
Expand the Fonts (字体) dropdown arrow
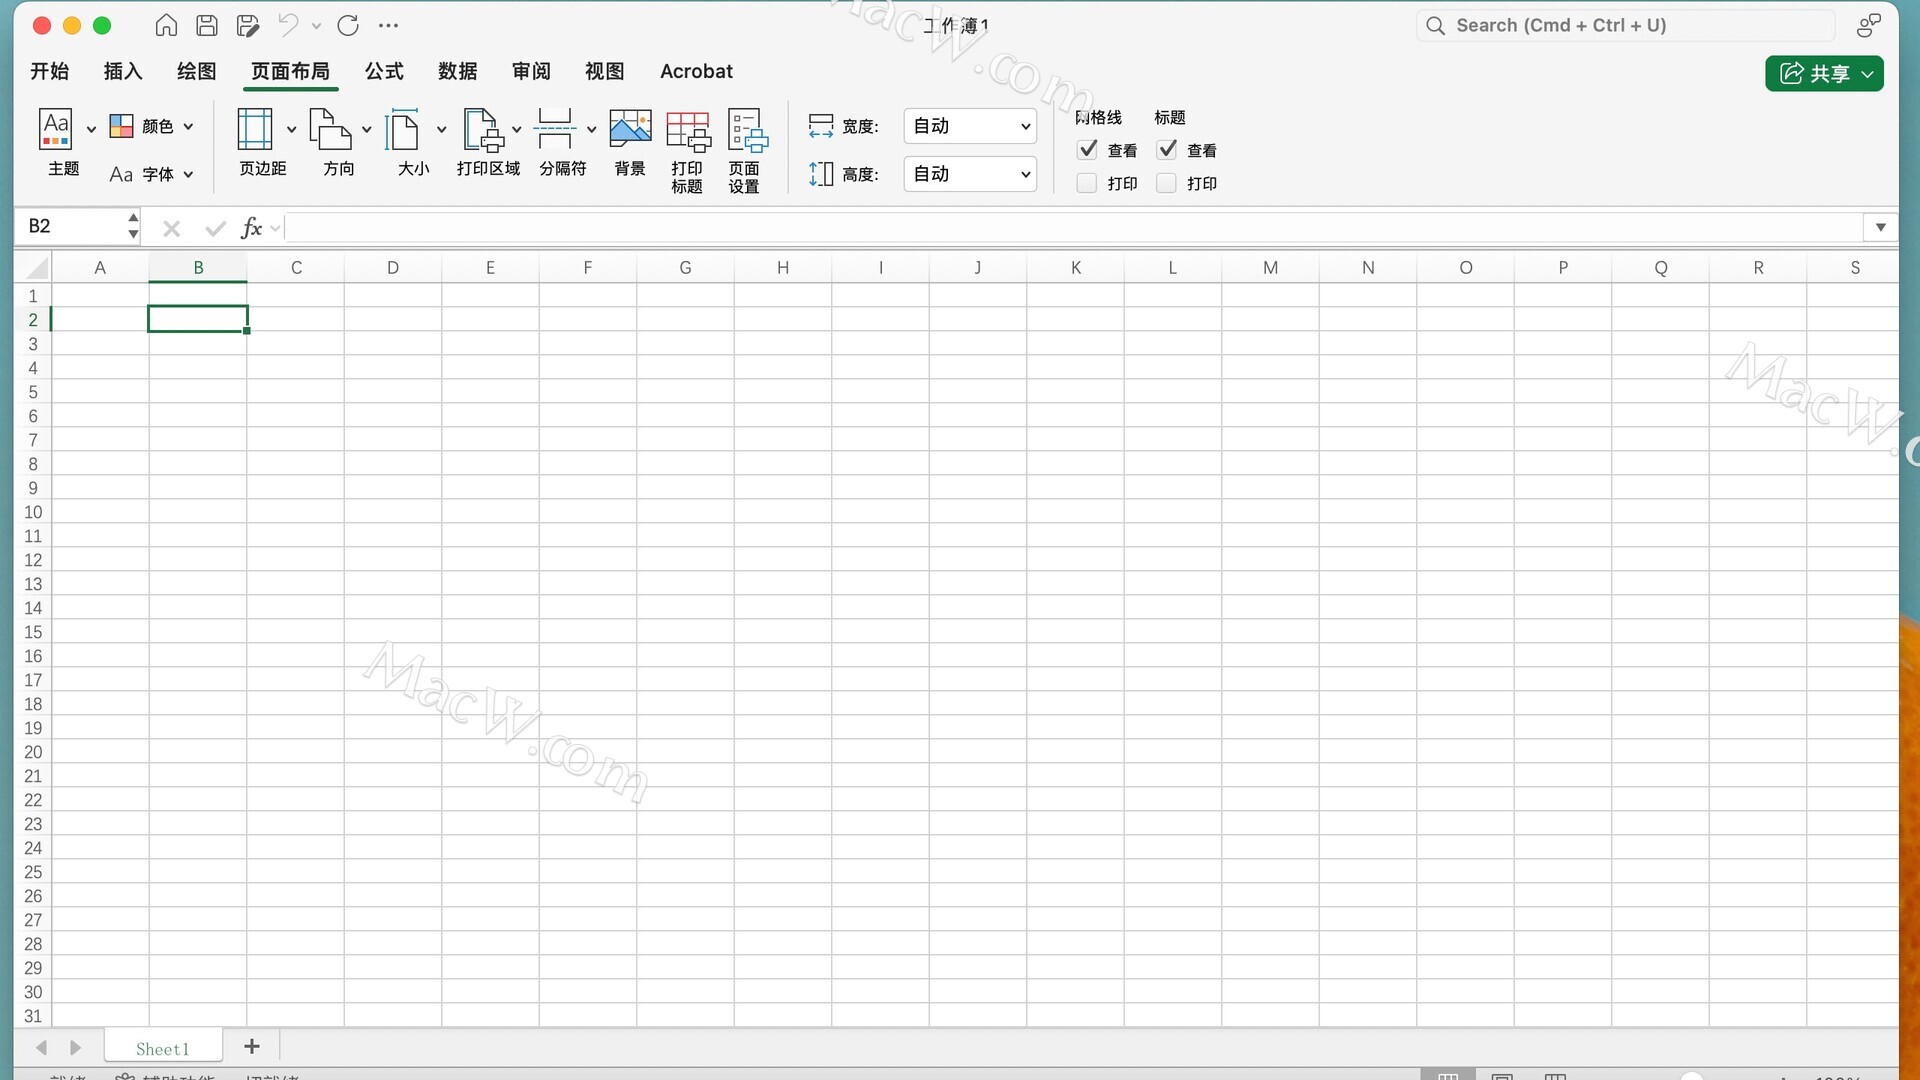click(x=188, y=174)
